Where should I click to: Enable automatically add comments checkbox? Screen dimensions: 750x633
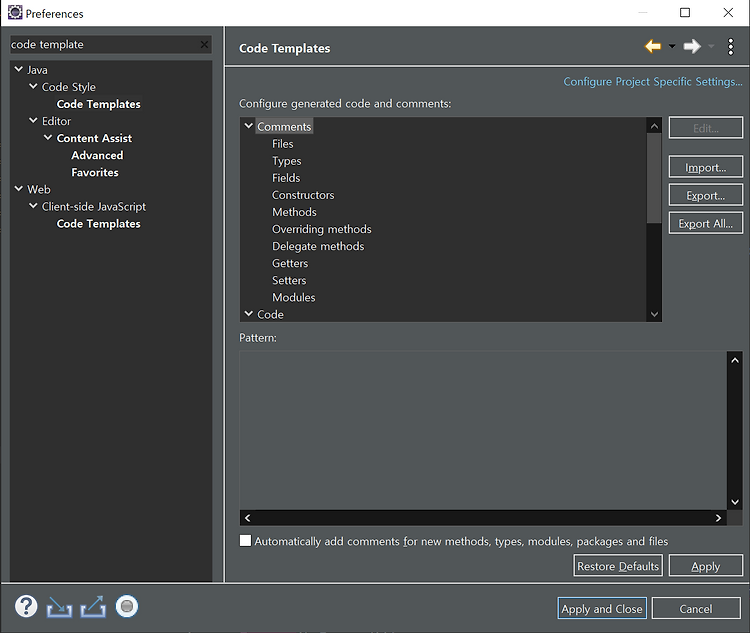(245, 541)
